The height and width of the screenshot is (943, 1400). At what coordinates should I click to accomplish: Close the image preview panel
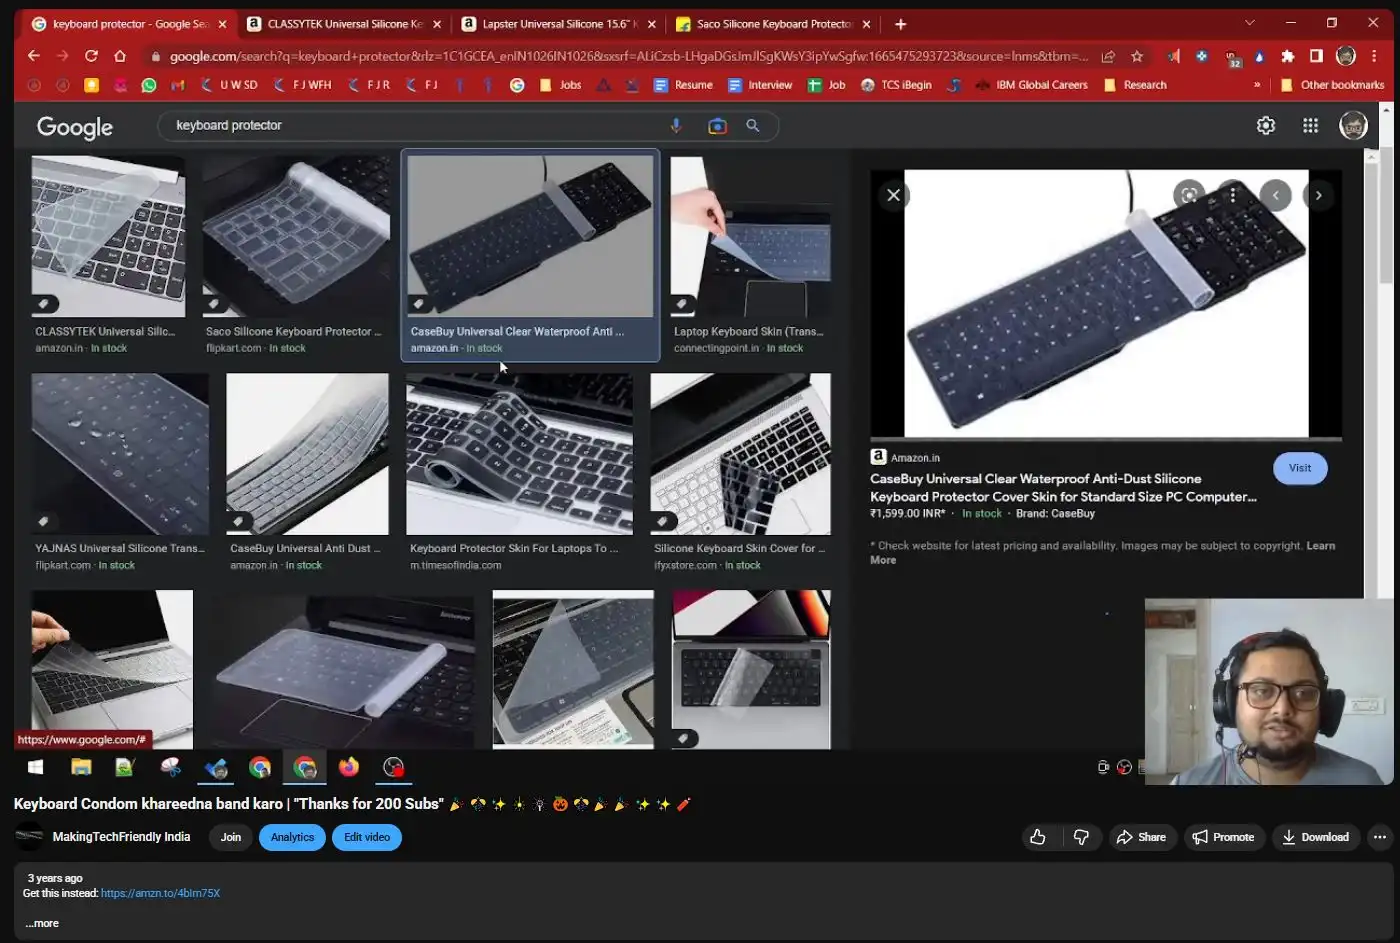[x=893, y=196]
